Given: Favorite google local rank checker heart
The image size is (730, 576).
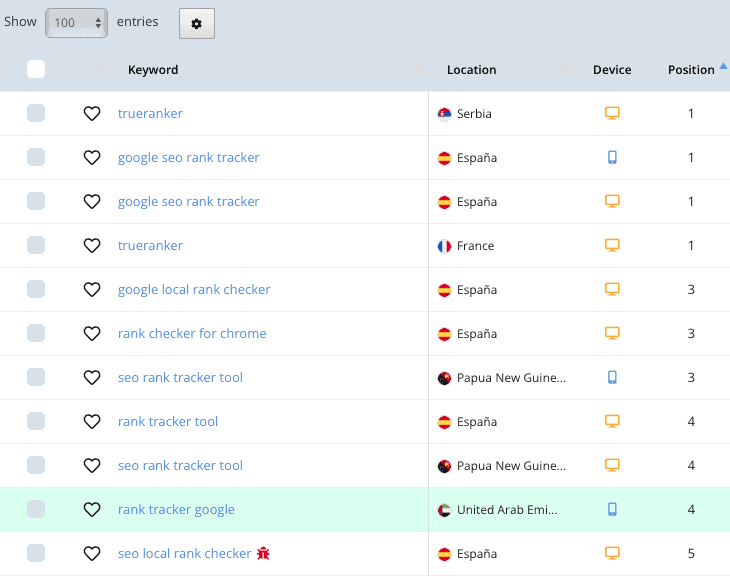Looking at the screenshot, I should (x=92, y=289).
